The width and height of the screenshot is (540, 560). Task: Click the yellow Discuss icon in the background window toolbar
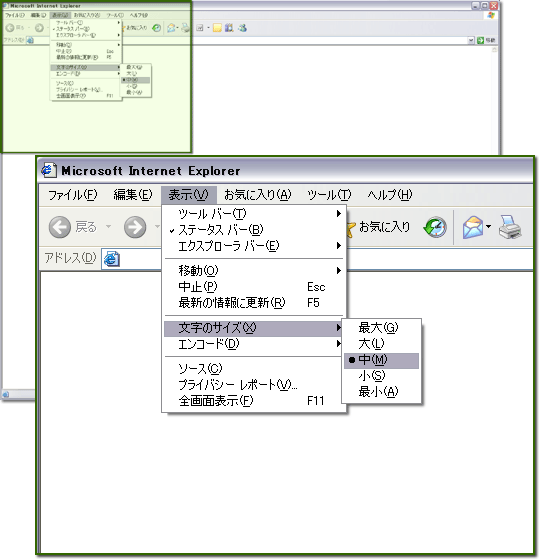[217, 28]
